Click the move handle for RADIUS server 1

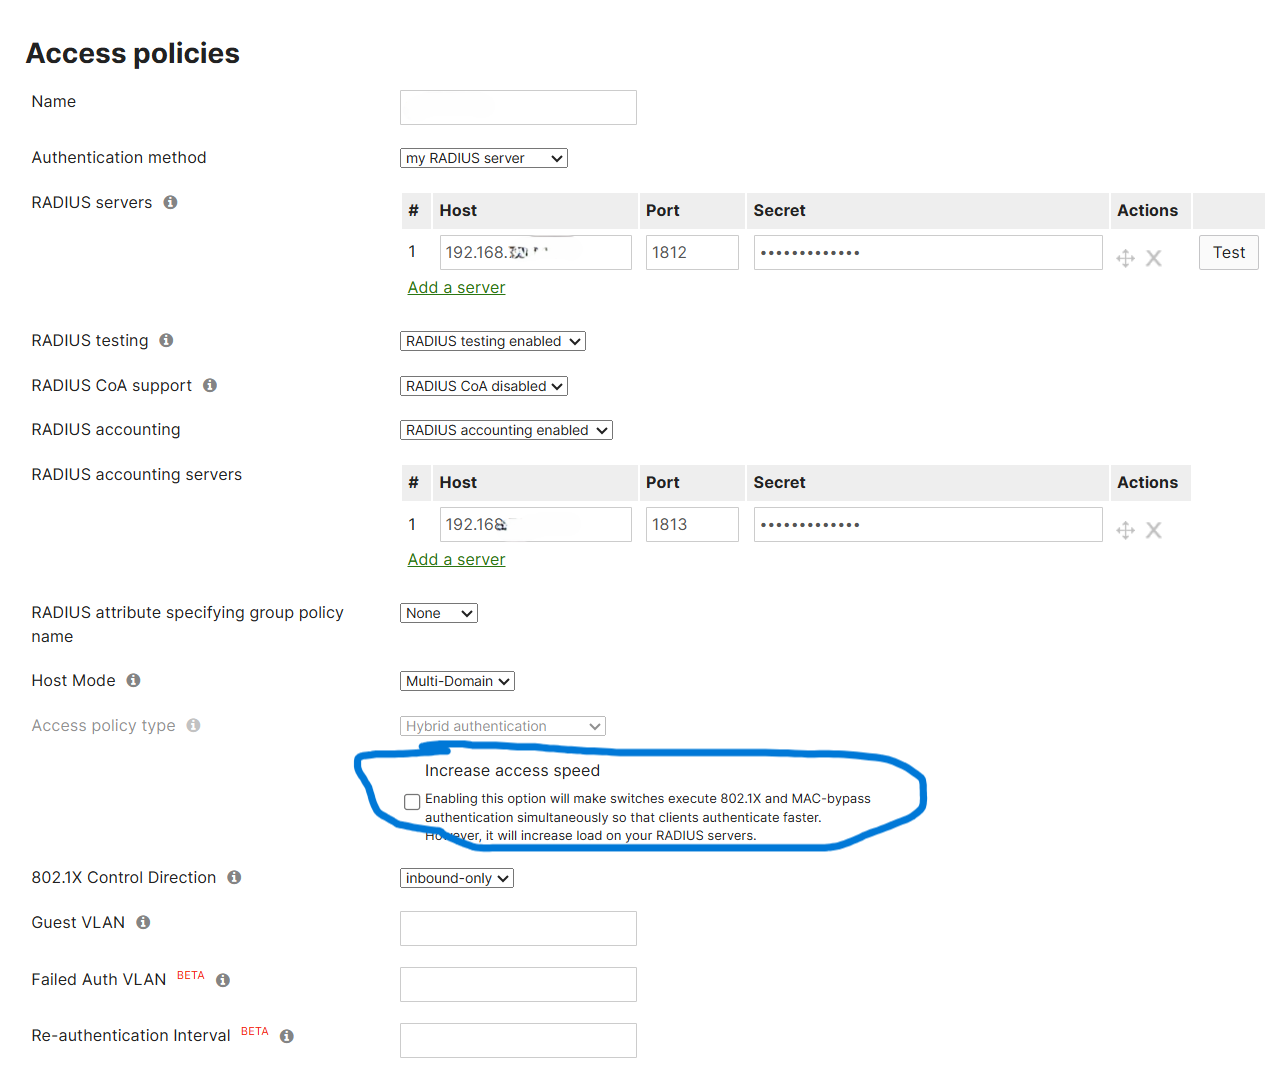(x=1125, y=258)
